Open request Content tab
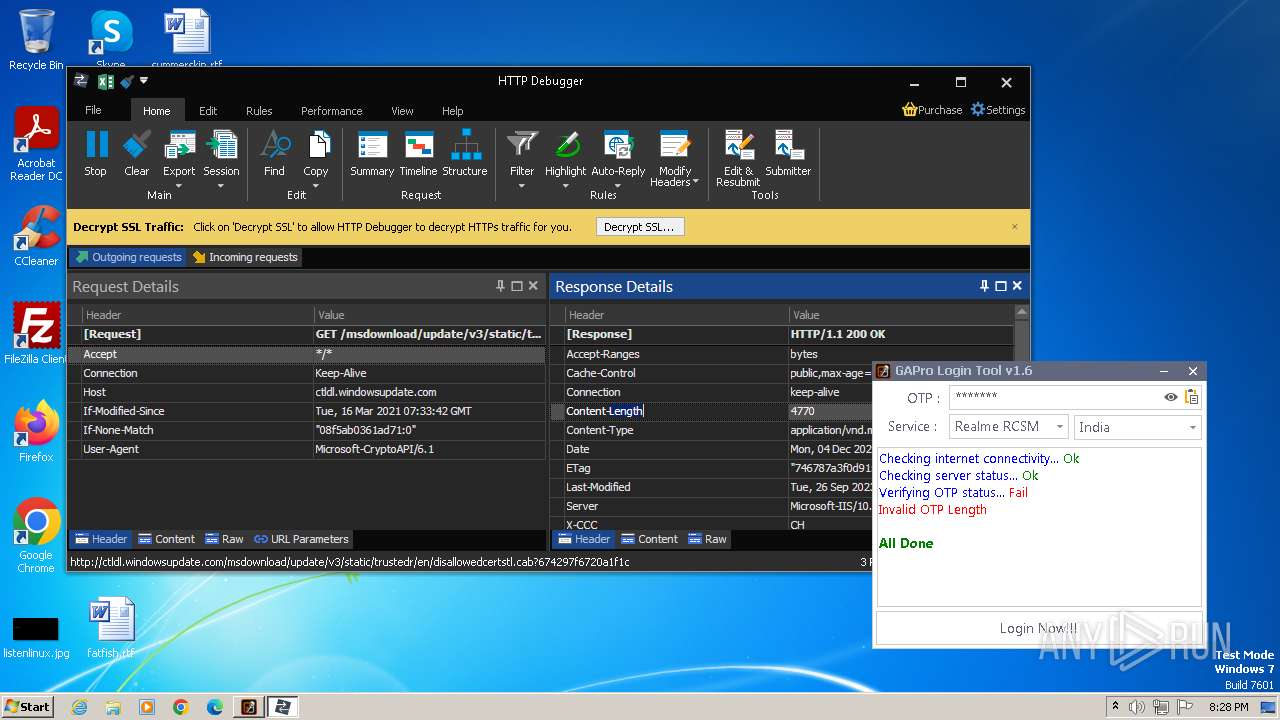This screenshot has height=720, width=1280. pyautogui.click(x=166, y=539)
